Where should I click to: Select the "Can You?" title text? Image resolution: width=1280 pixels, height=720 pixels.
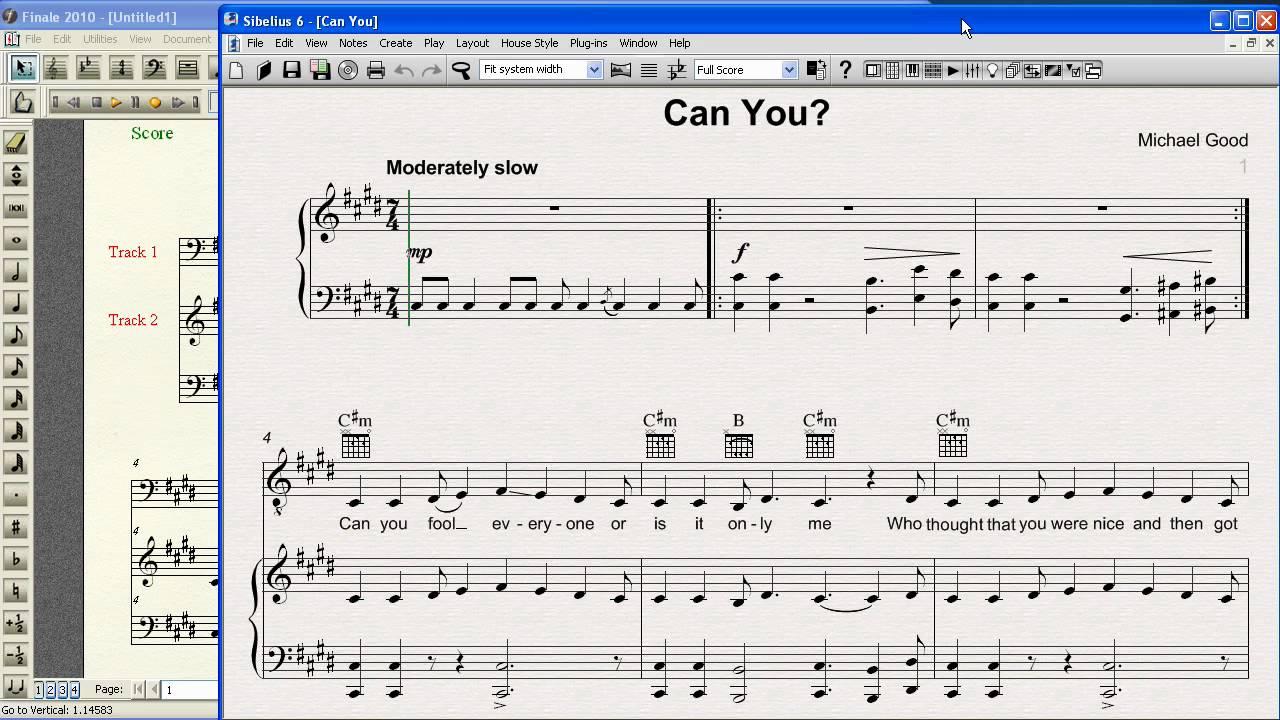(747, 113)
